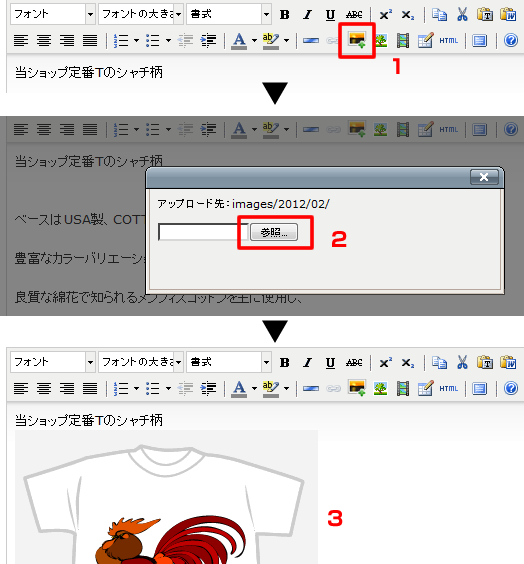Center align text in the bottom editor toolbar
The width and height of the screenshot is (524, 564).
(44, 388)
